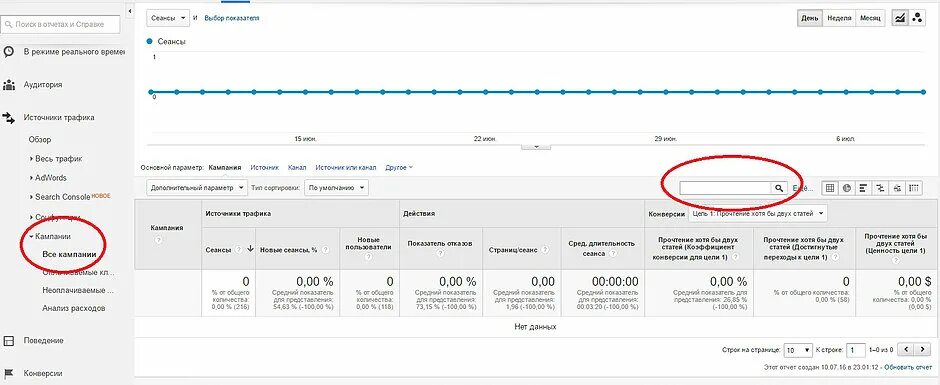Open help for Новые пользователи column

369,257
